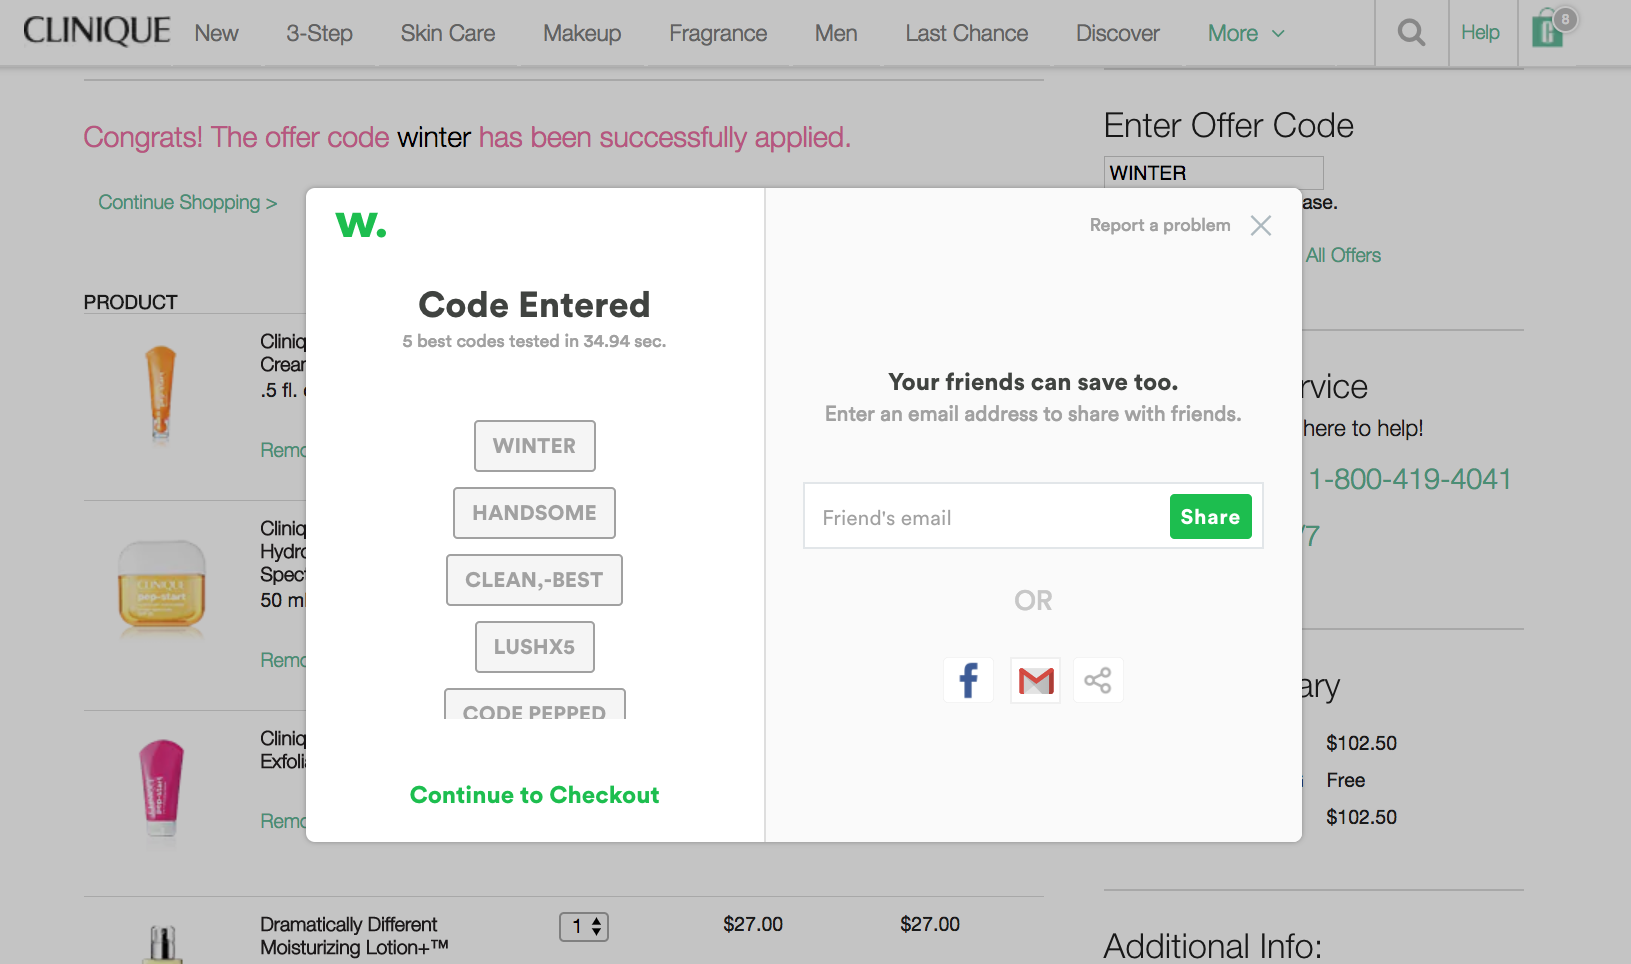Click the generic share link icon
Screen dimensions: 1631x964
coord(1098,680)
